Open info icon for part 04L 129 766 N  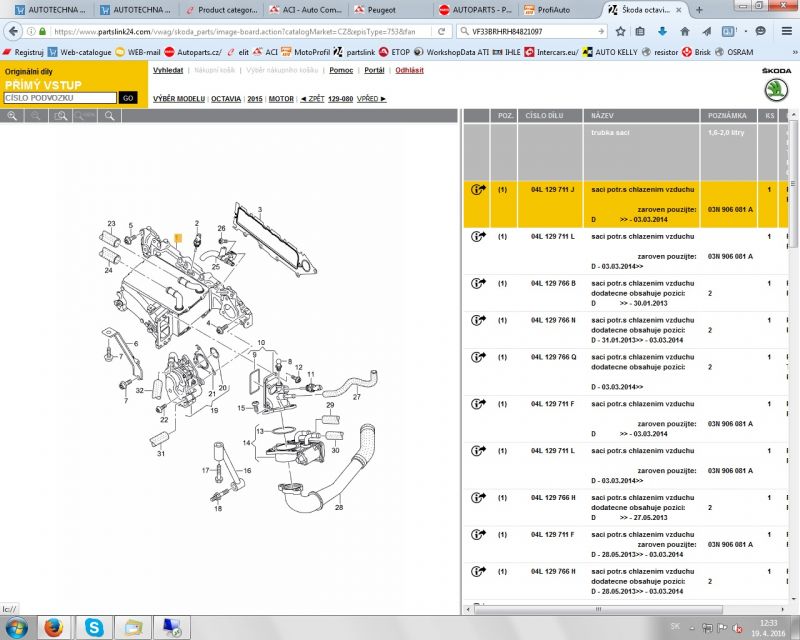478,320
